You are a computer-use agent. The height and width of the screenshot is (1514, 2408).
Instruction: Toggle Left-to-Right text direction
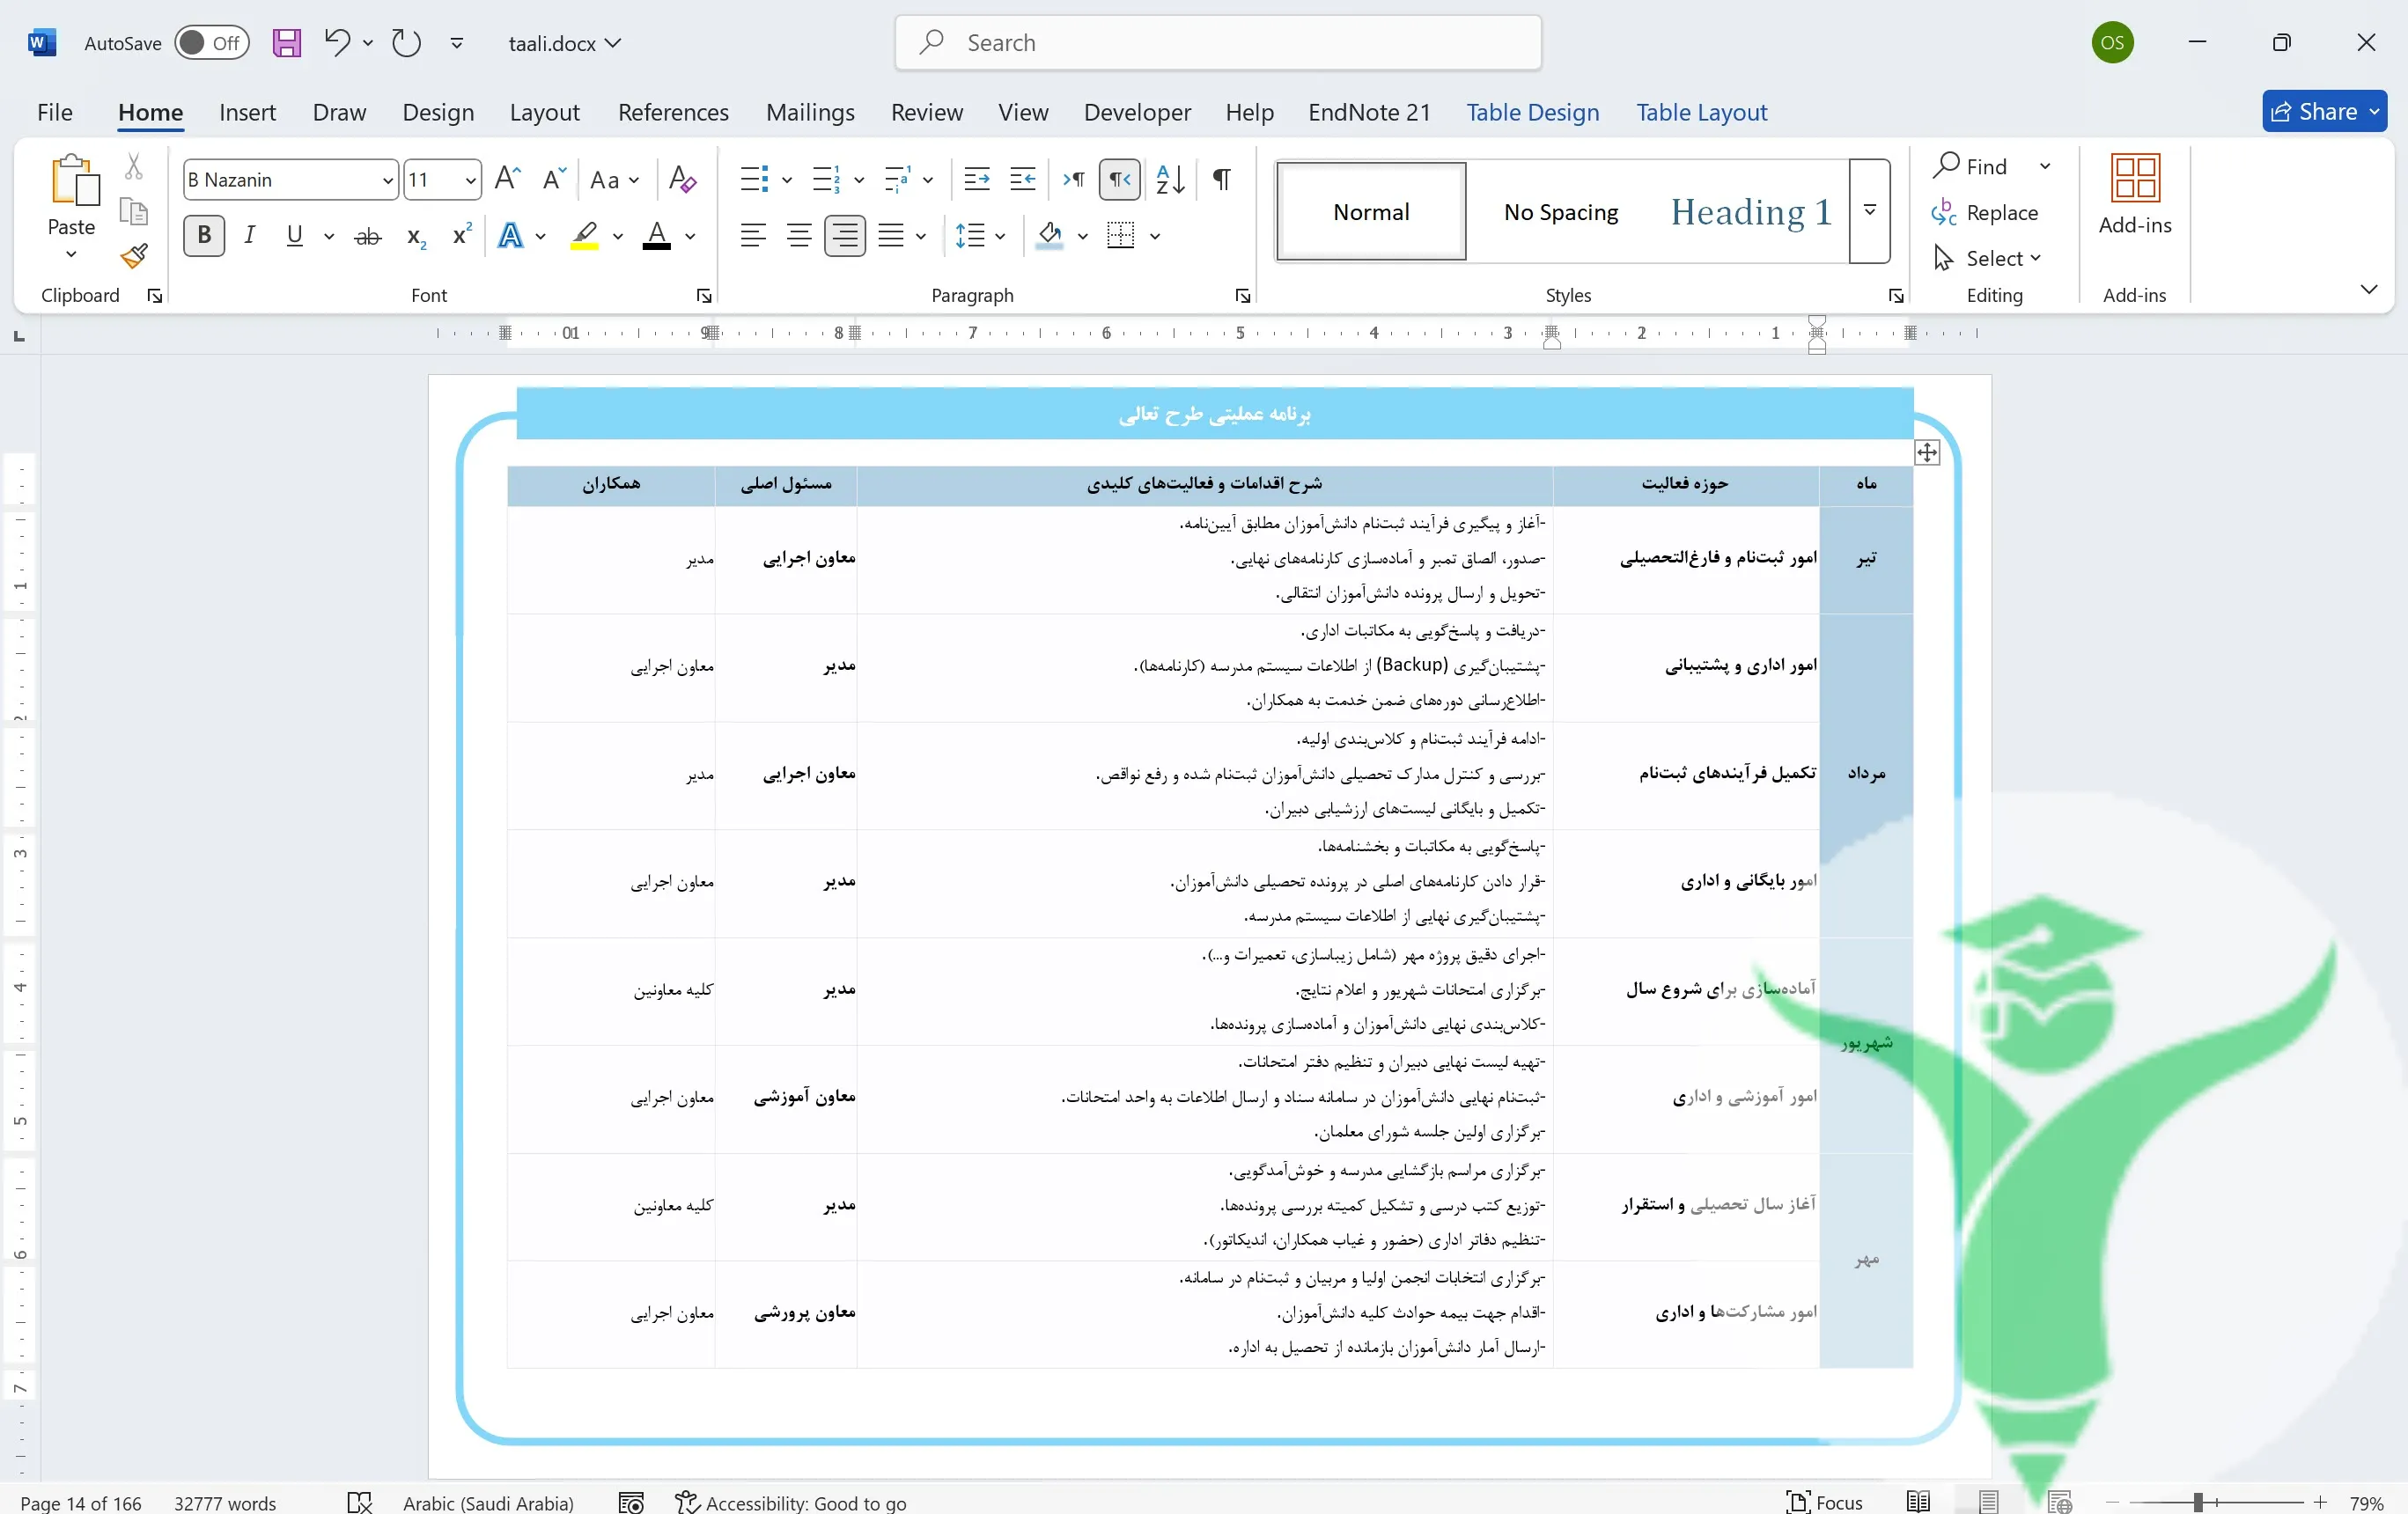[1073, 180]
